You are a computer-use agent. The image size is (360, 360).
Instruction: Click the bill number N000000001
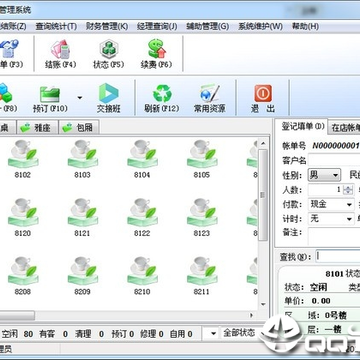(x=336, y=146)
